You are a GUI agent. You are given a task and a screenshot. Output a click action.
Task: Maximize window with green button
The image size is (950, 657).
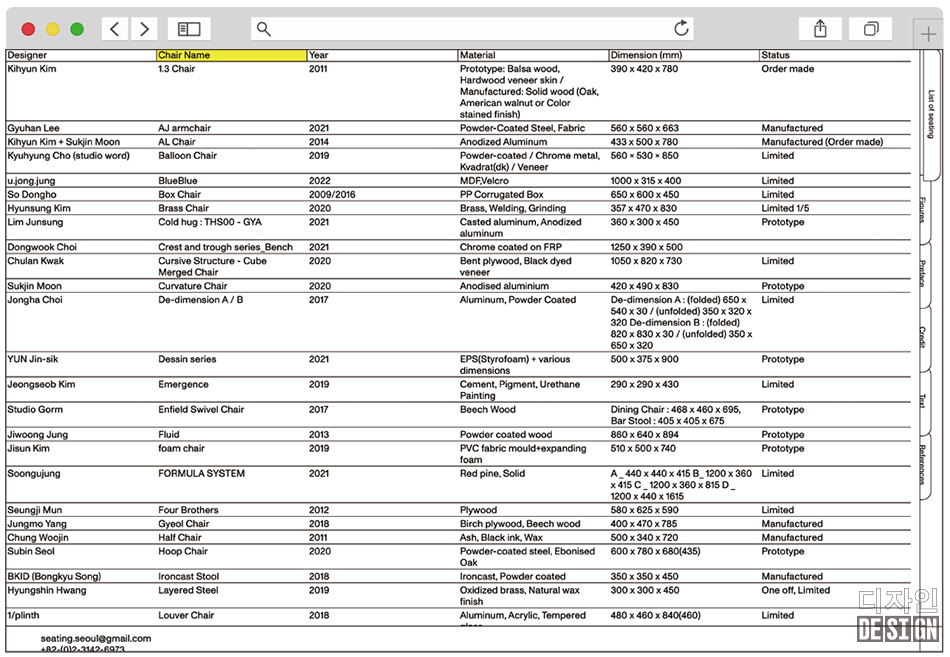77,28
